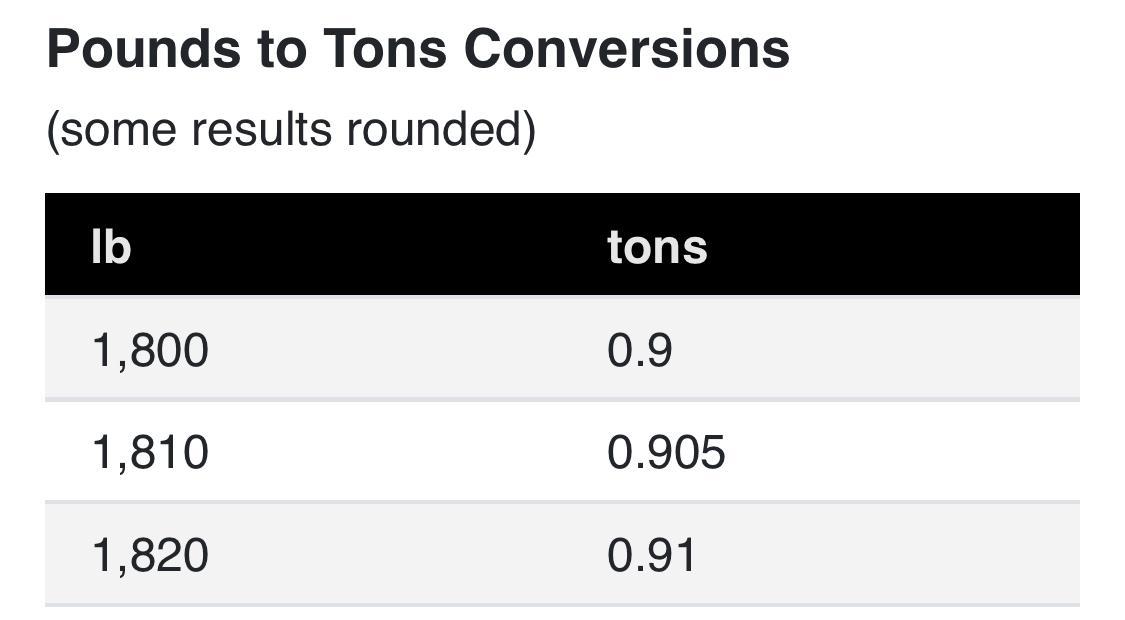1125x620 pixels.
Task: Click the 0.905 tons value
Action: [666, 452]
